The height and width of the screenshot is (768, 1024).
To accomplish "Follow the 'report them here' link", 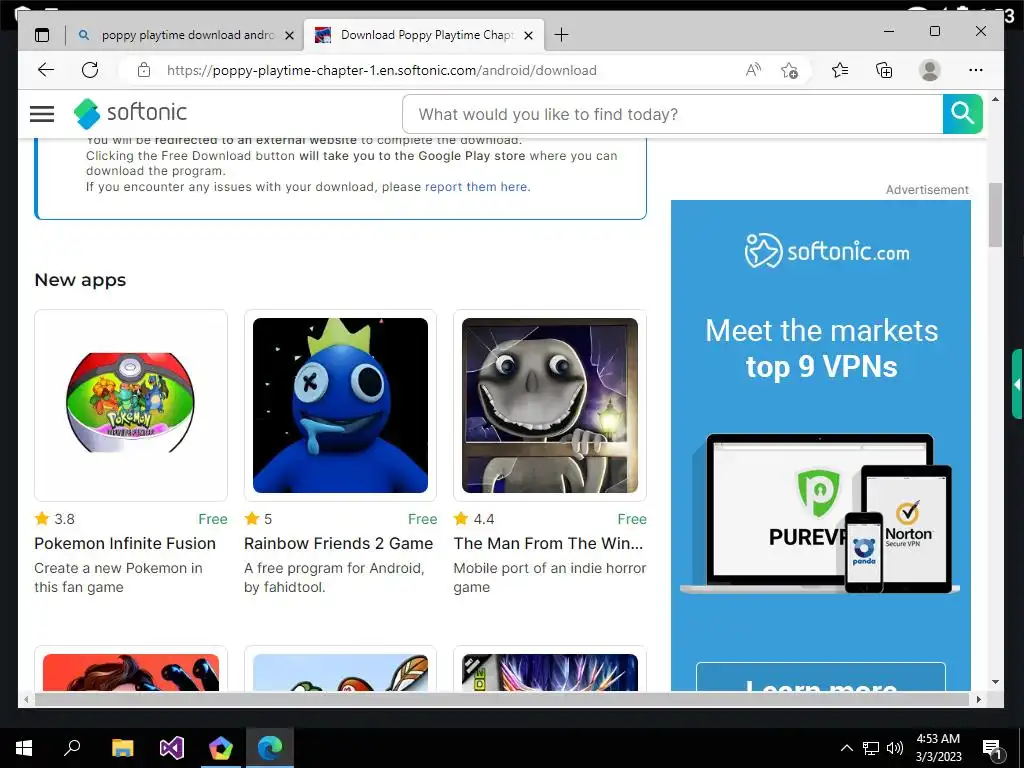I will tap(477, 187).
